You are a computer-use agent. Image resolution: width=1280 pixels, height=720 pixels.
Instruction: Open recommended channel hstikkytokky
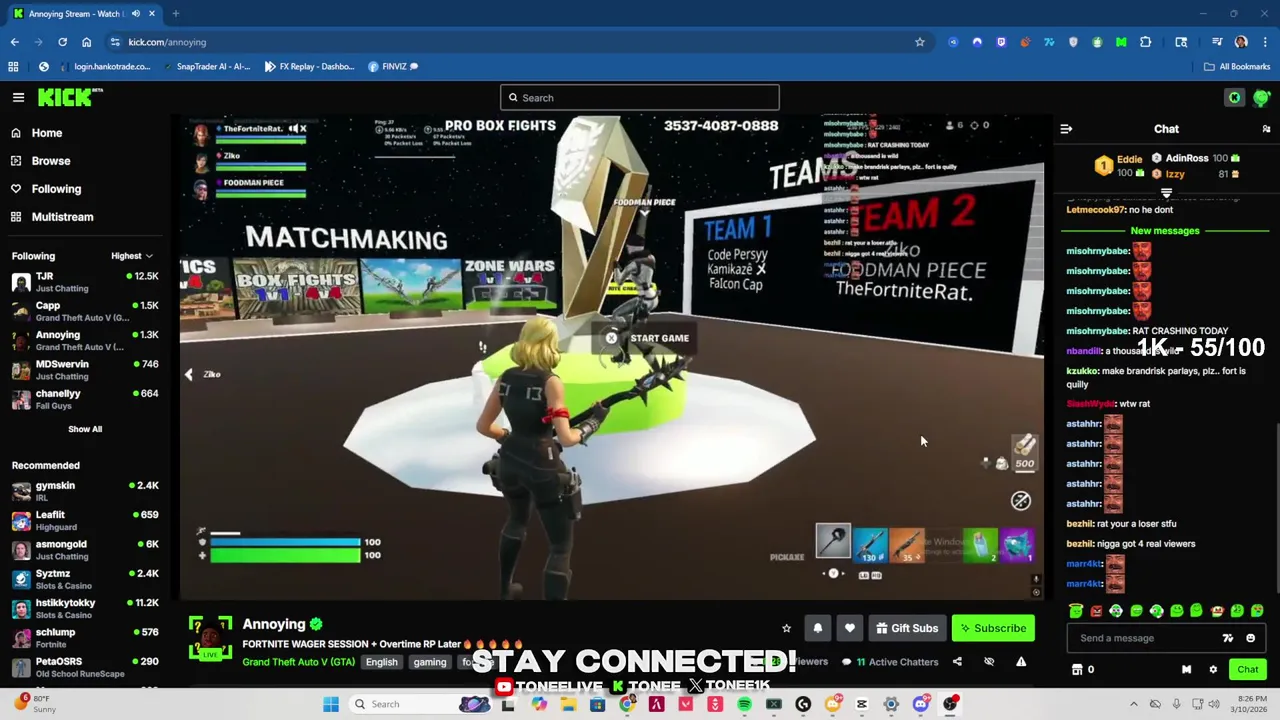[x=84, y=608]
